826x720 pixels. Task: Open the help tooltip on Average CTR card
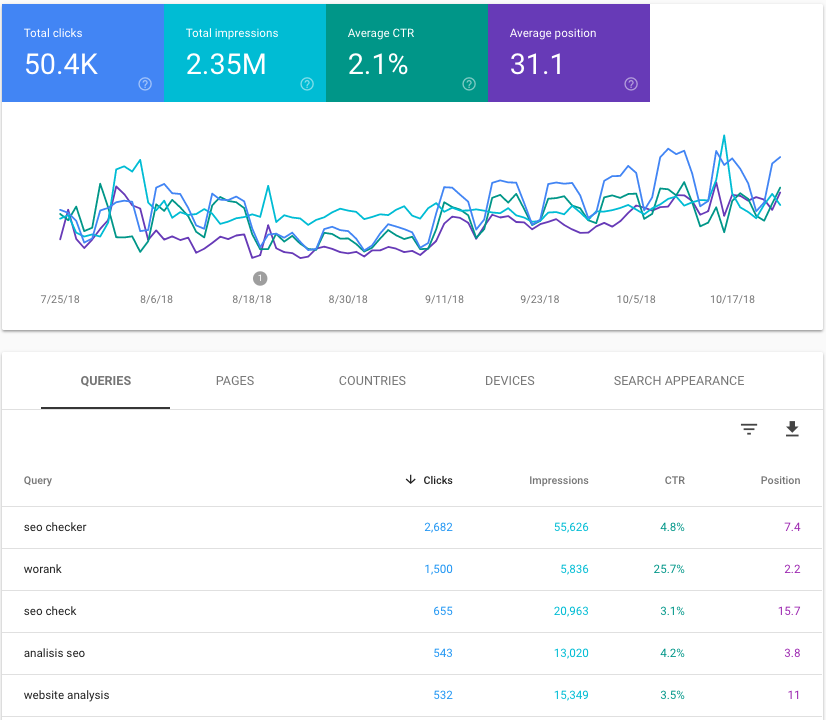click(469, 85)
